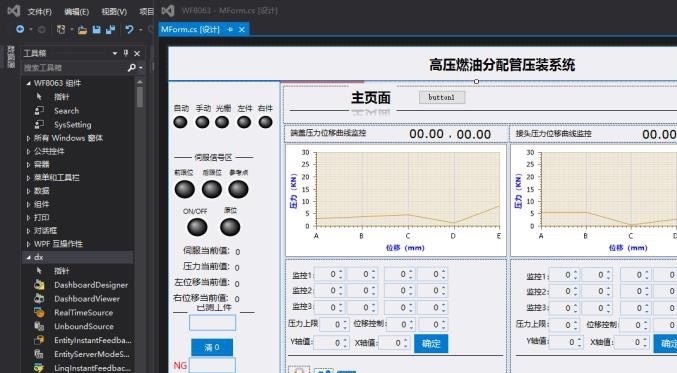Expand the 公共控件 group
The image size is (677, 373).
point(28,152)
